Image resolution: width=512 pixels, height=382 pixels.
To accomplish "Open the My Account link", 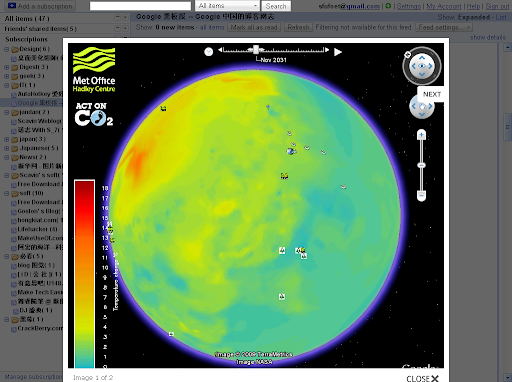I will (x=444, y=6).
